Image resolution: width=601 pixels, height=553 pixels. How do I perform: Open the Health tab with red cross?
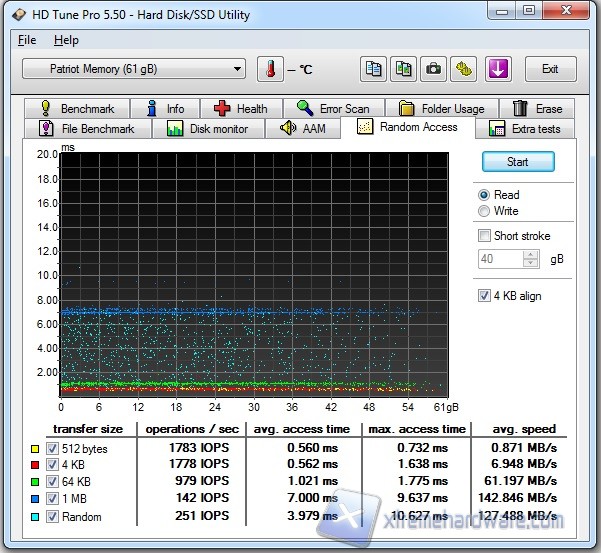pos(239,108)
